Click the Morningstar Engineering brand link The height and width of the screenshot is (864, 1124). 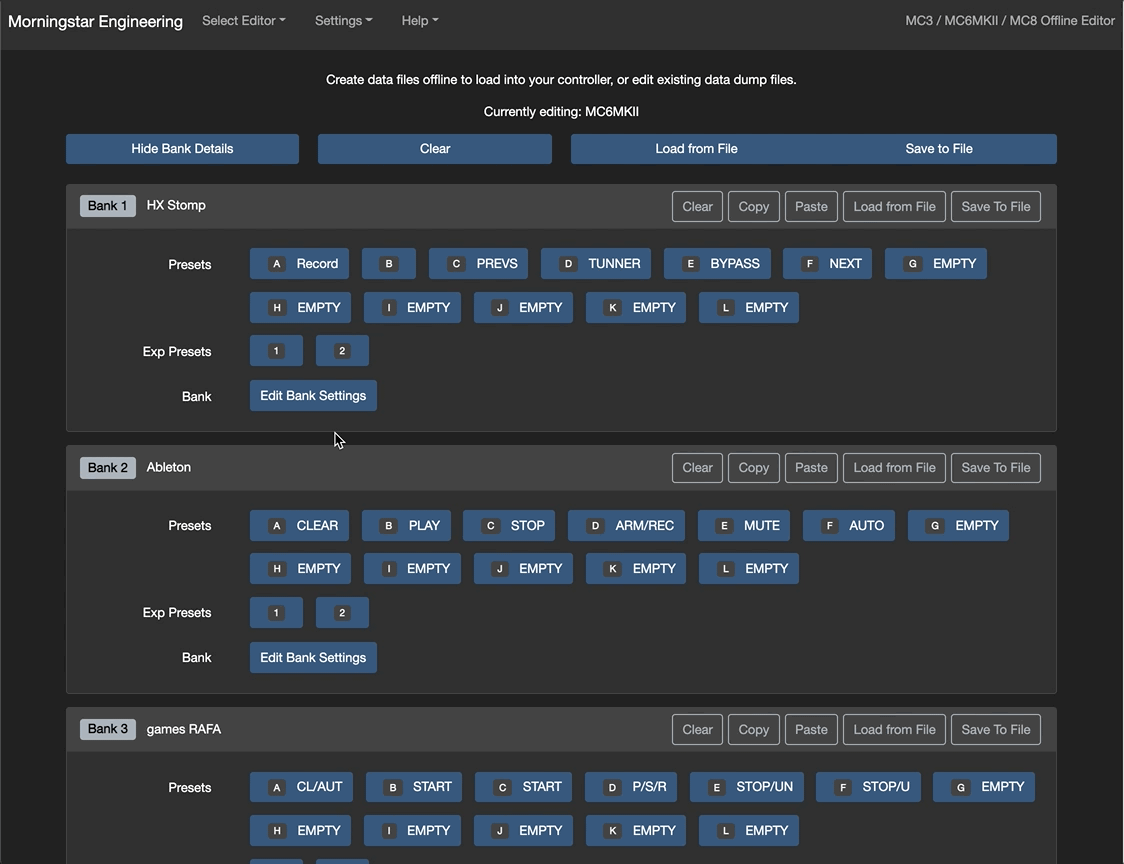95,21
